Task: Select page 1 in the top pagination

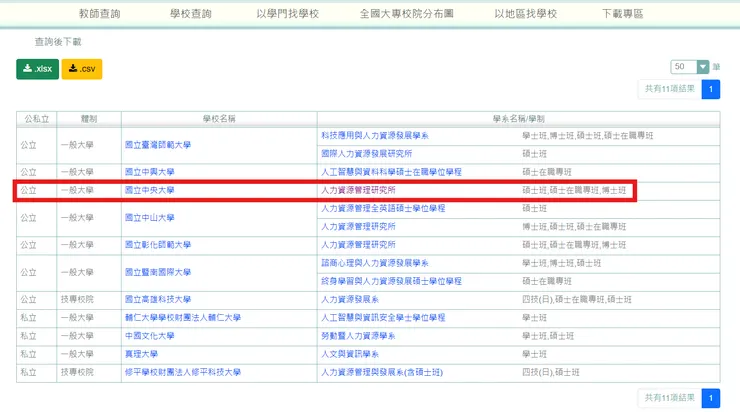Action: click(x=711, y=89)
